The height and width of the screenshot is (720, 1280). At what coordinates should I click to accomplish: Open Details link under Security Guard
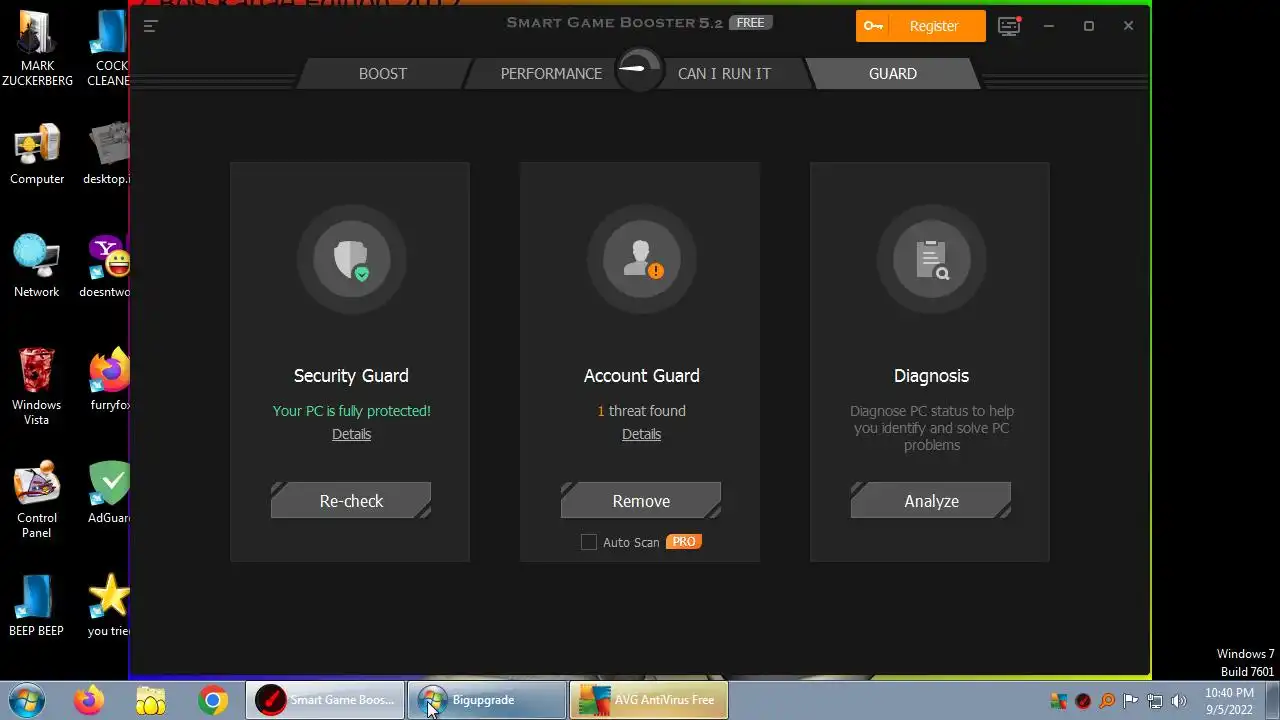click(x=351, y=434)
